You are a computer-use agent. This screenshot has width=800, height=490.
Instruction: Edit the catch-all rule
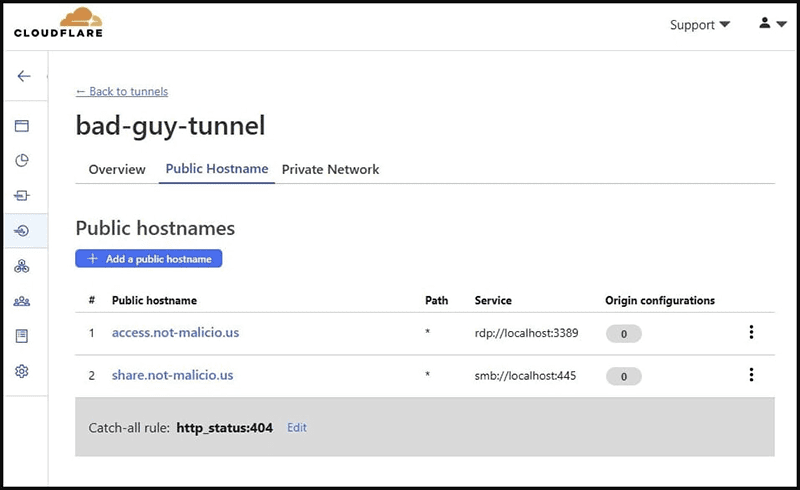point(297,428)
